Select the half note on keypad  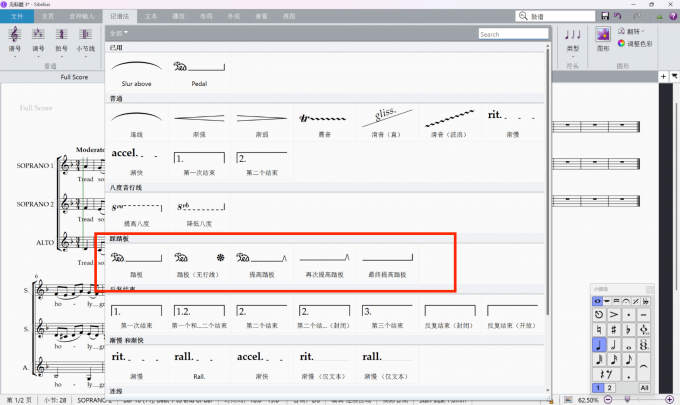tap(614, 345)
